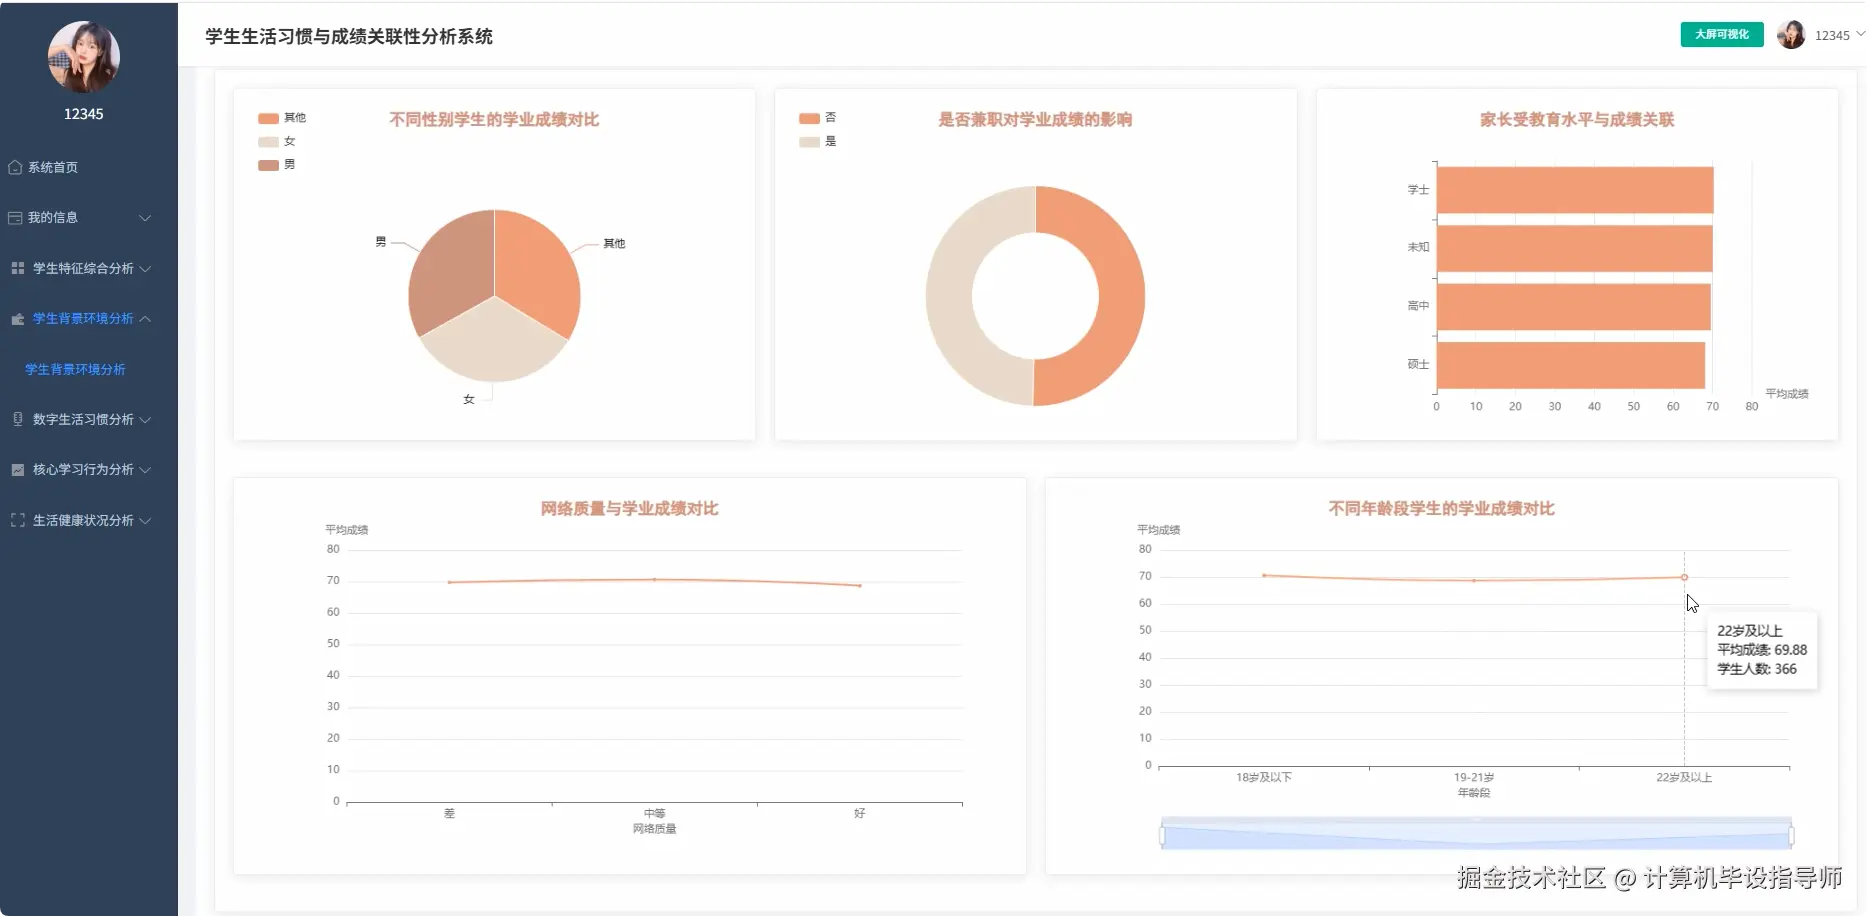This screenshot has height=916, width=1867.
Task: Click the 未知 bar in education chart
Action: coord(1574,248)
